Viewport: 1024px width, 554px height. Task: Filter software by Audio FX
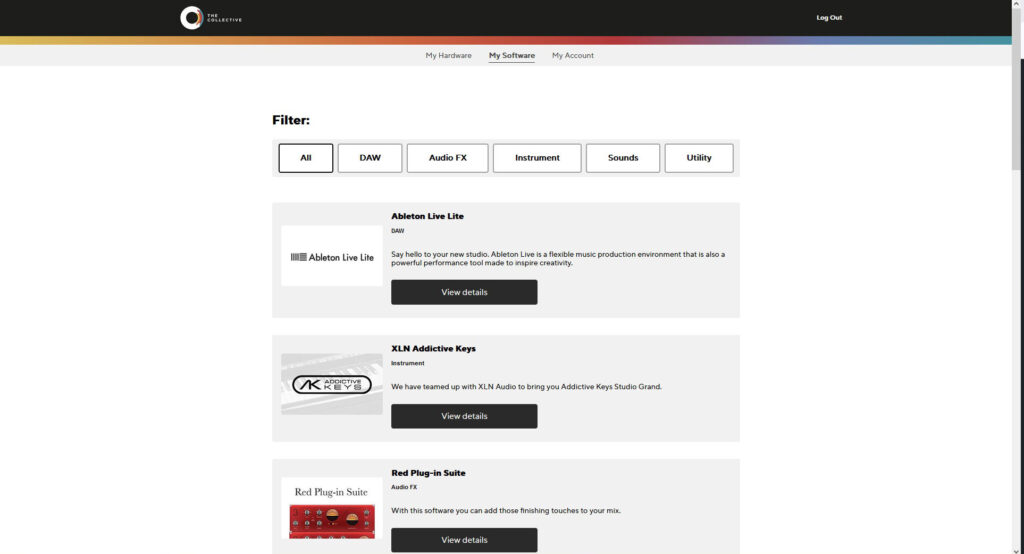click(x=447, y=158)
